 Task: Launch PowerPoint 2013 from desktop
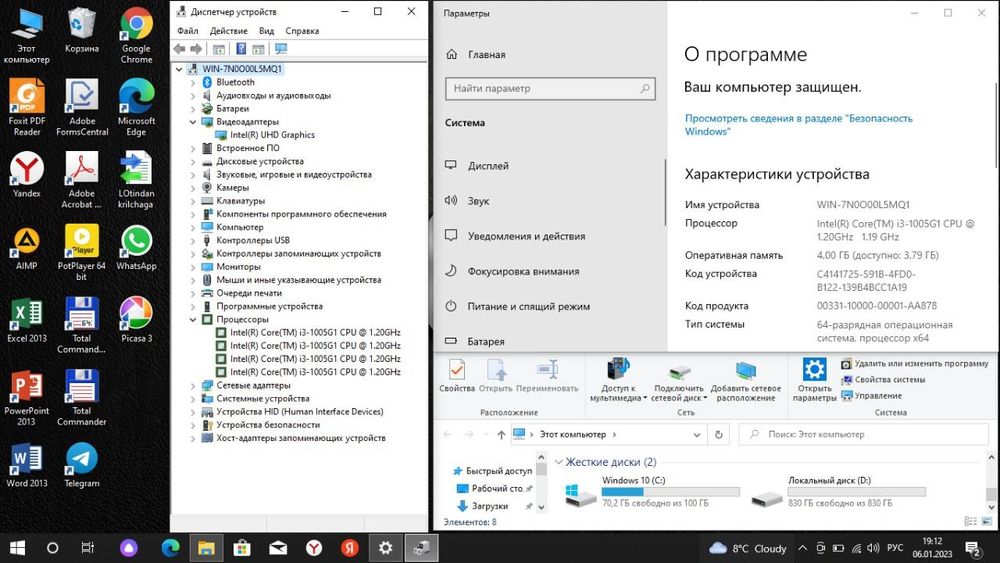[27, 398]
